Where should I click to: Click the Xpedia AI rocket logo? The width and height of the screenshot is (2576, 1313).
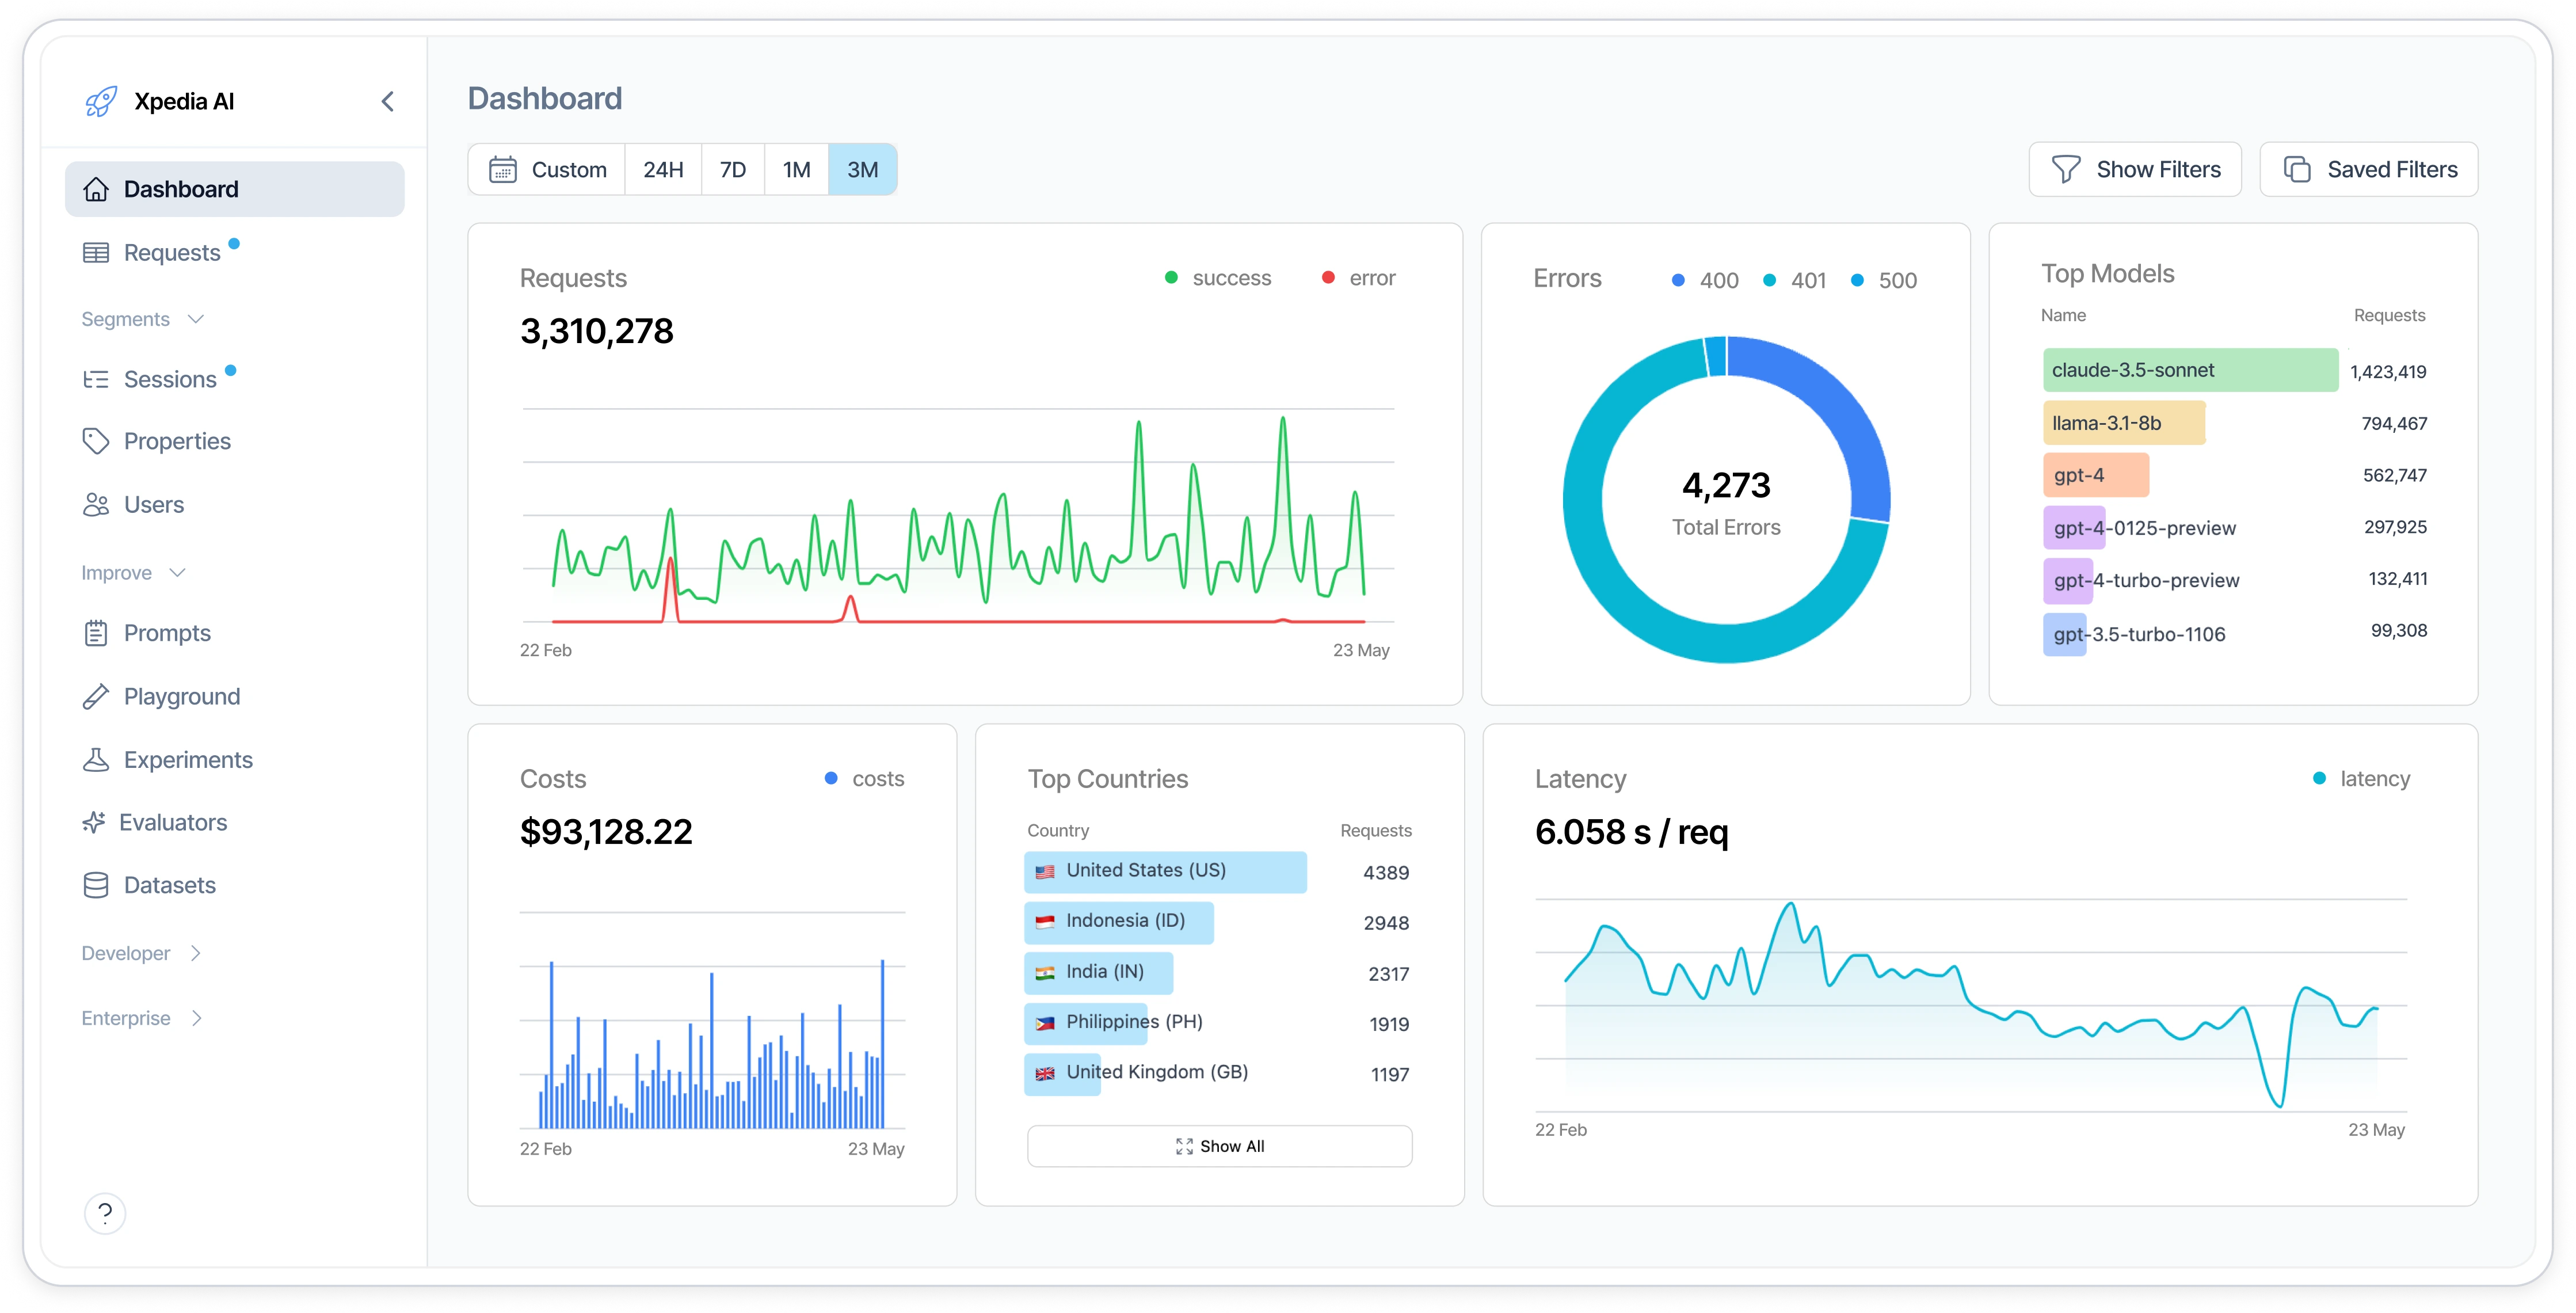(x=100, y=100)
